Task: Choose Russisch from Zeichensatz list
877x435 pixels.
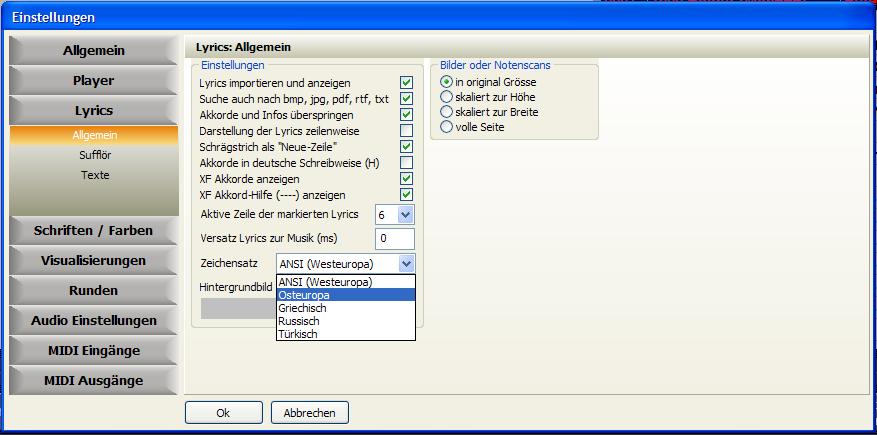Action: pos(345,321)
